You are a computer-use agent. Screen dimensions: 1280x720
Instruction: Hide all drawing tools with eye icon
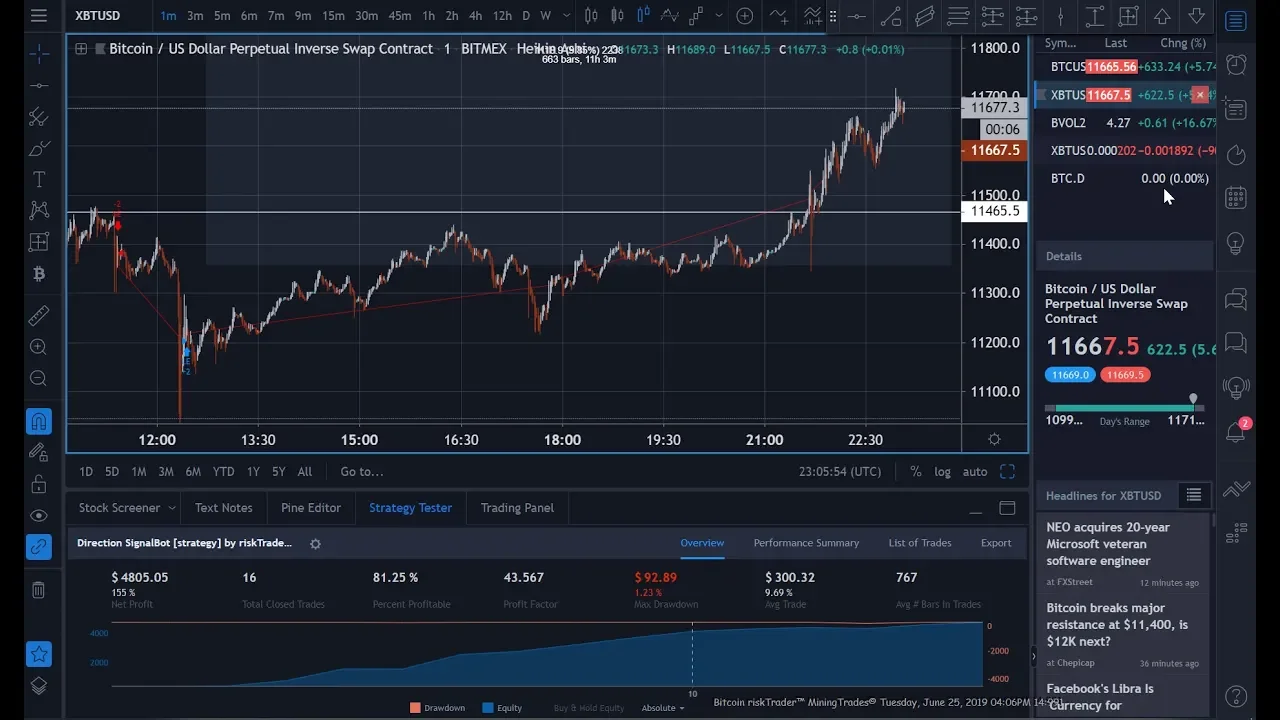pos(38,516)
